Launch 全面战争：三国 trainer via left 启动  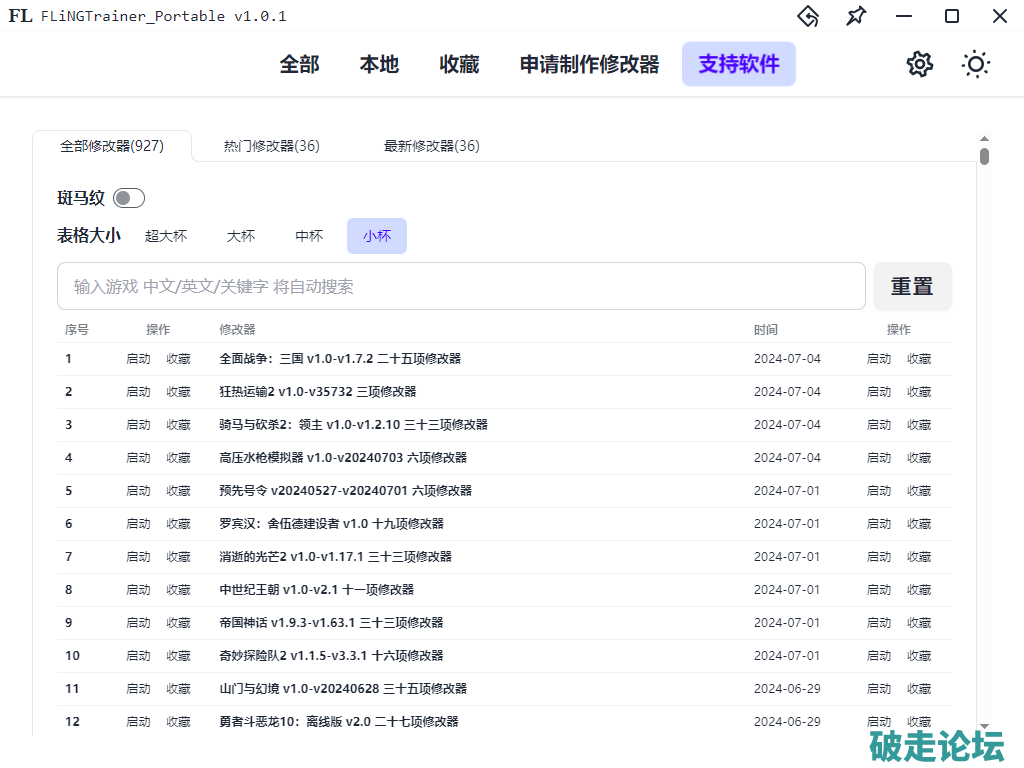point(138,359)
